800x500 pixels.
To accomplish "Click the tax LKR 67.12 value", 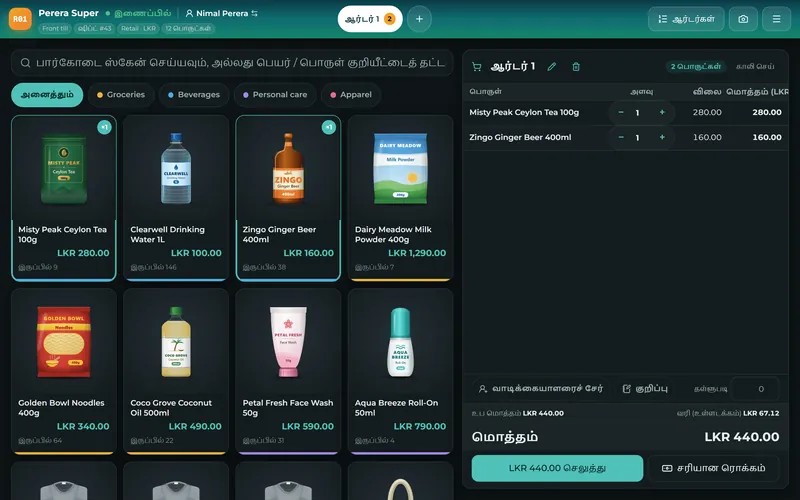I will (x=761, y=413).
